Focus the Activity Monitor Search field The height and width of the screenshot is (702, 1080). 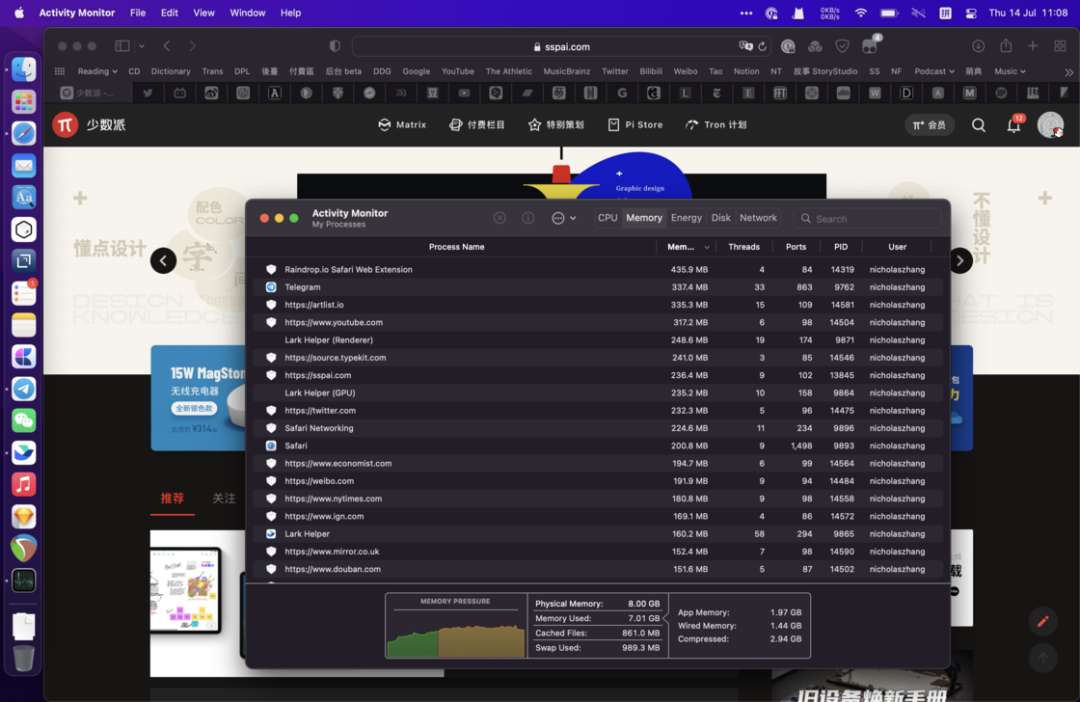867,218
